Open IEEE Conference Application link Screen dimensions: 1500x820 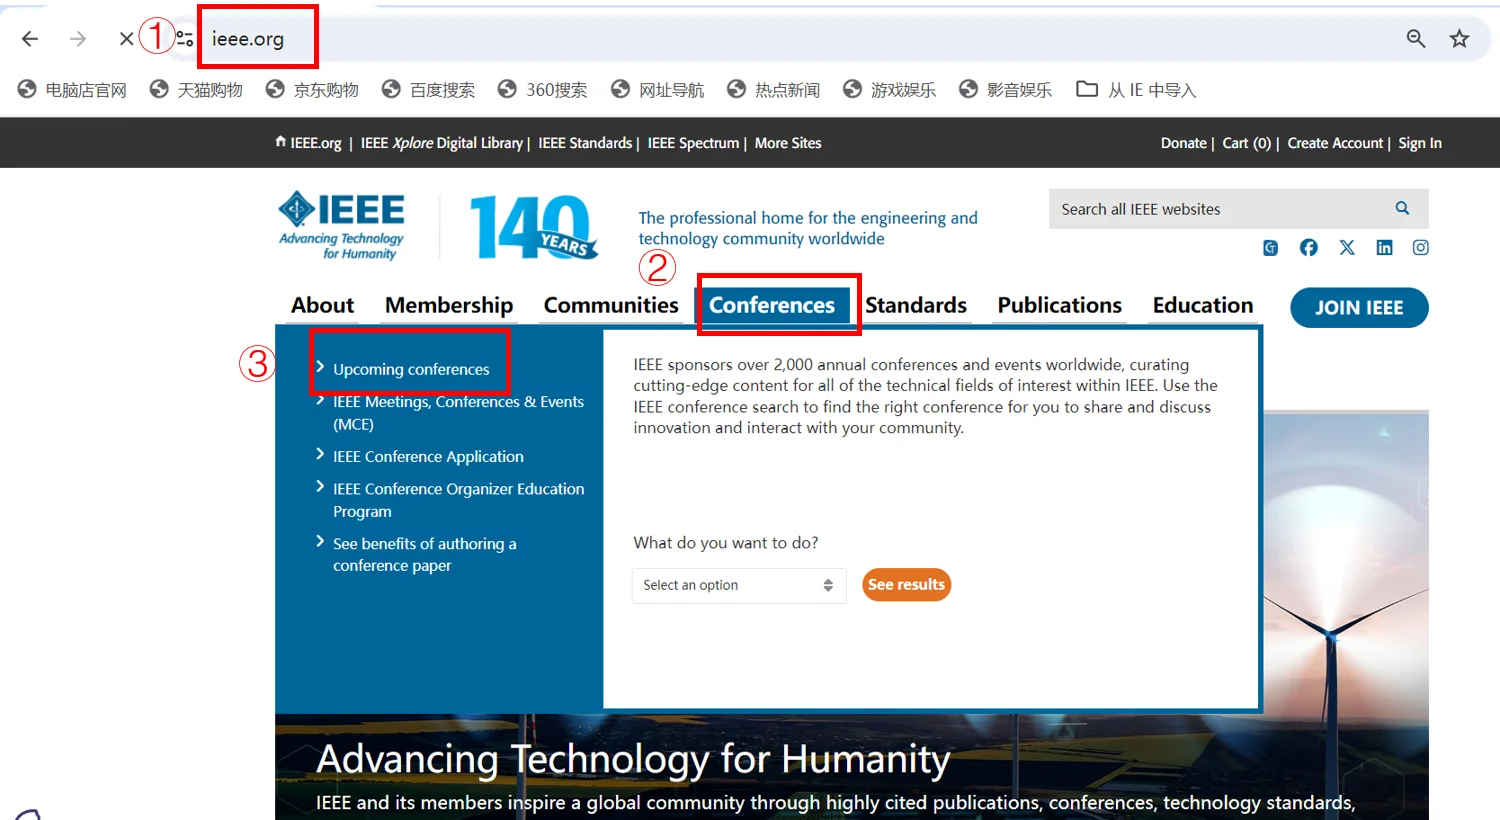pos(428,457)
